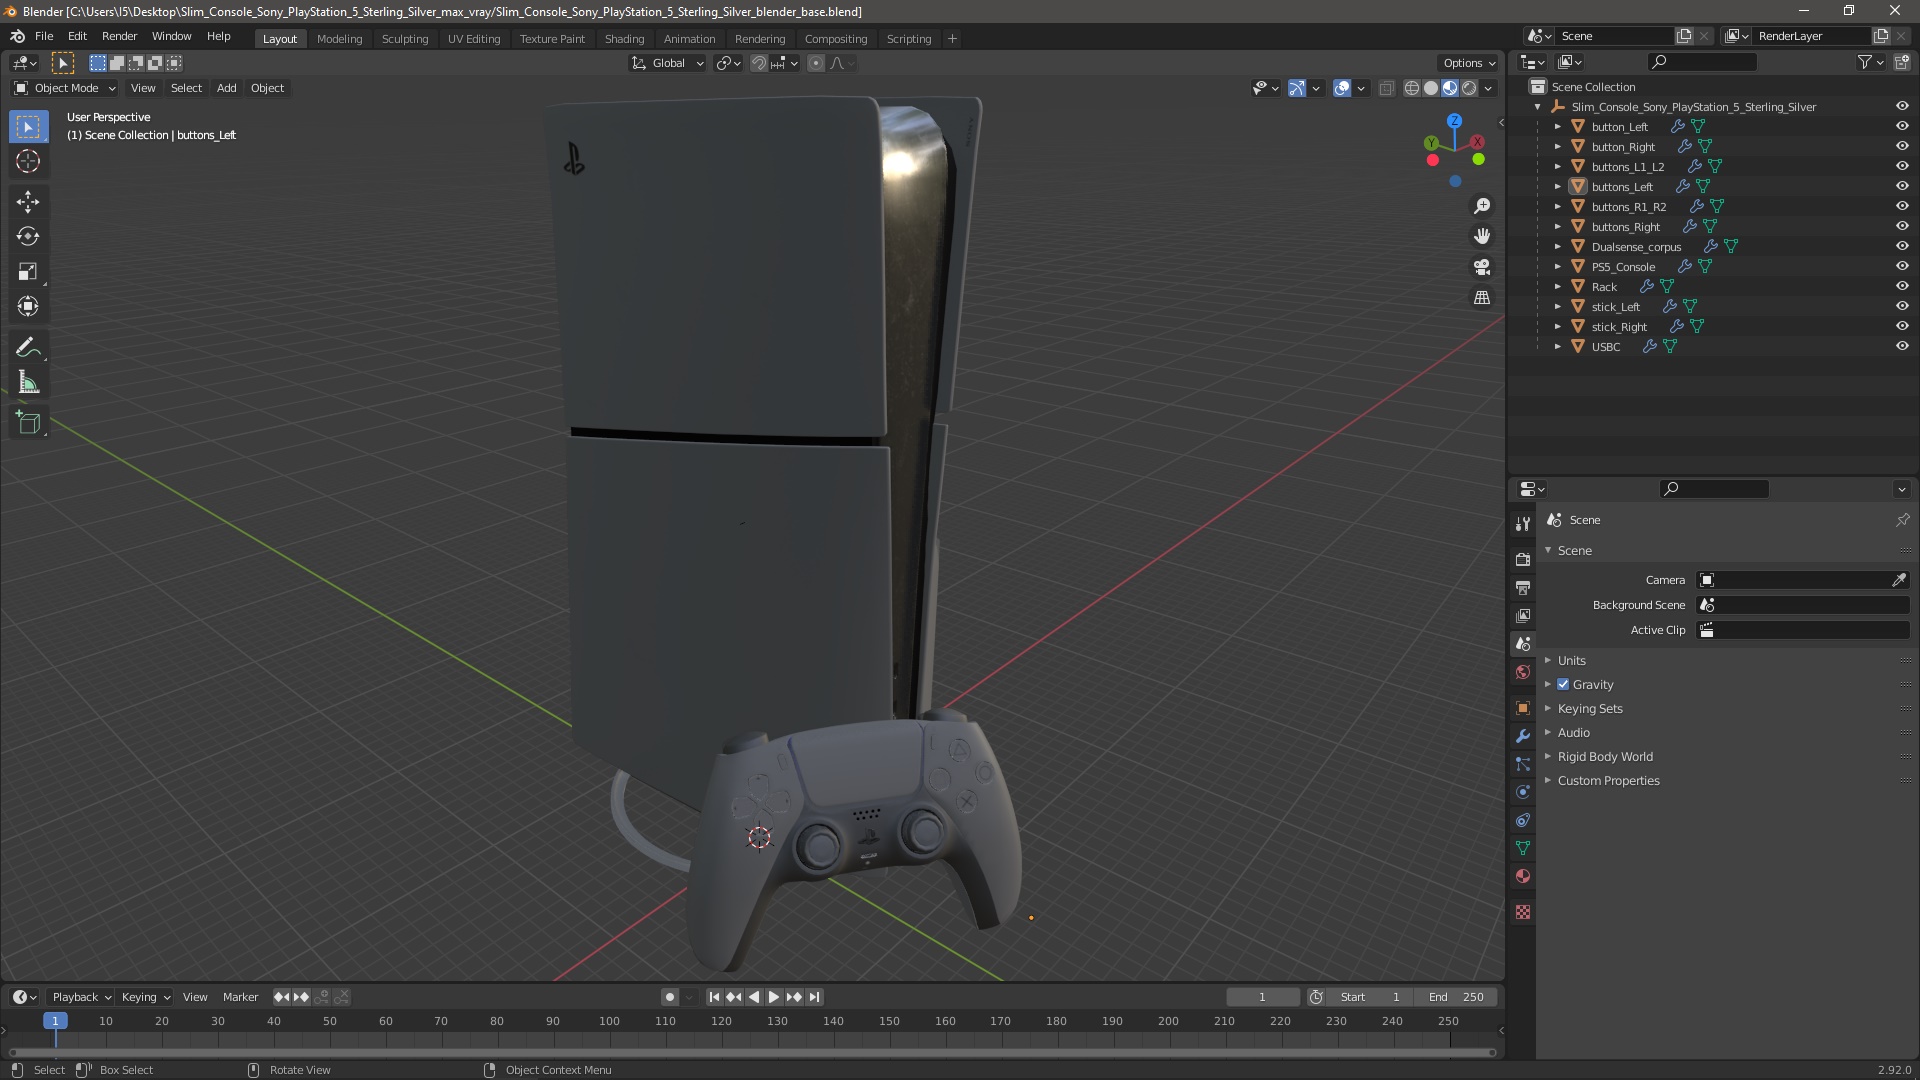Expand the Audio panel
This screenshot has width=1920, height=1080.
pos(1573,733)
